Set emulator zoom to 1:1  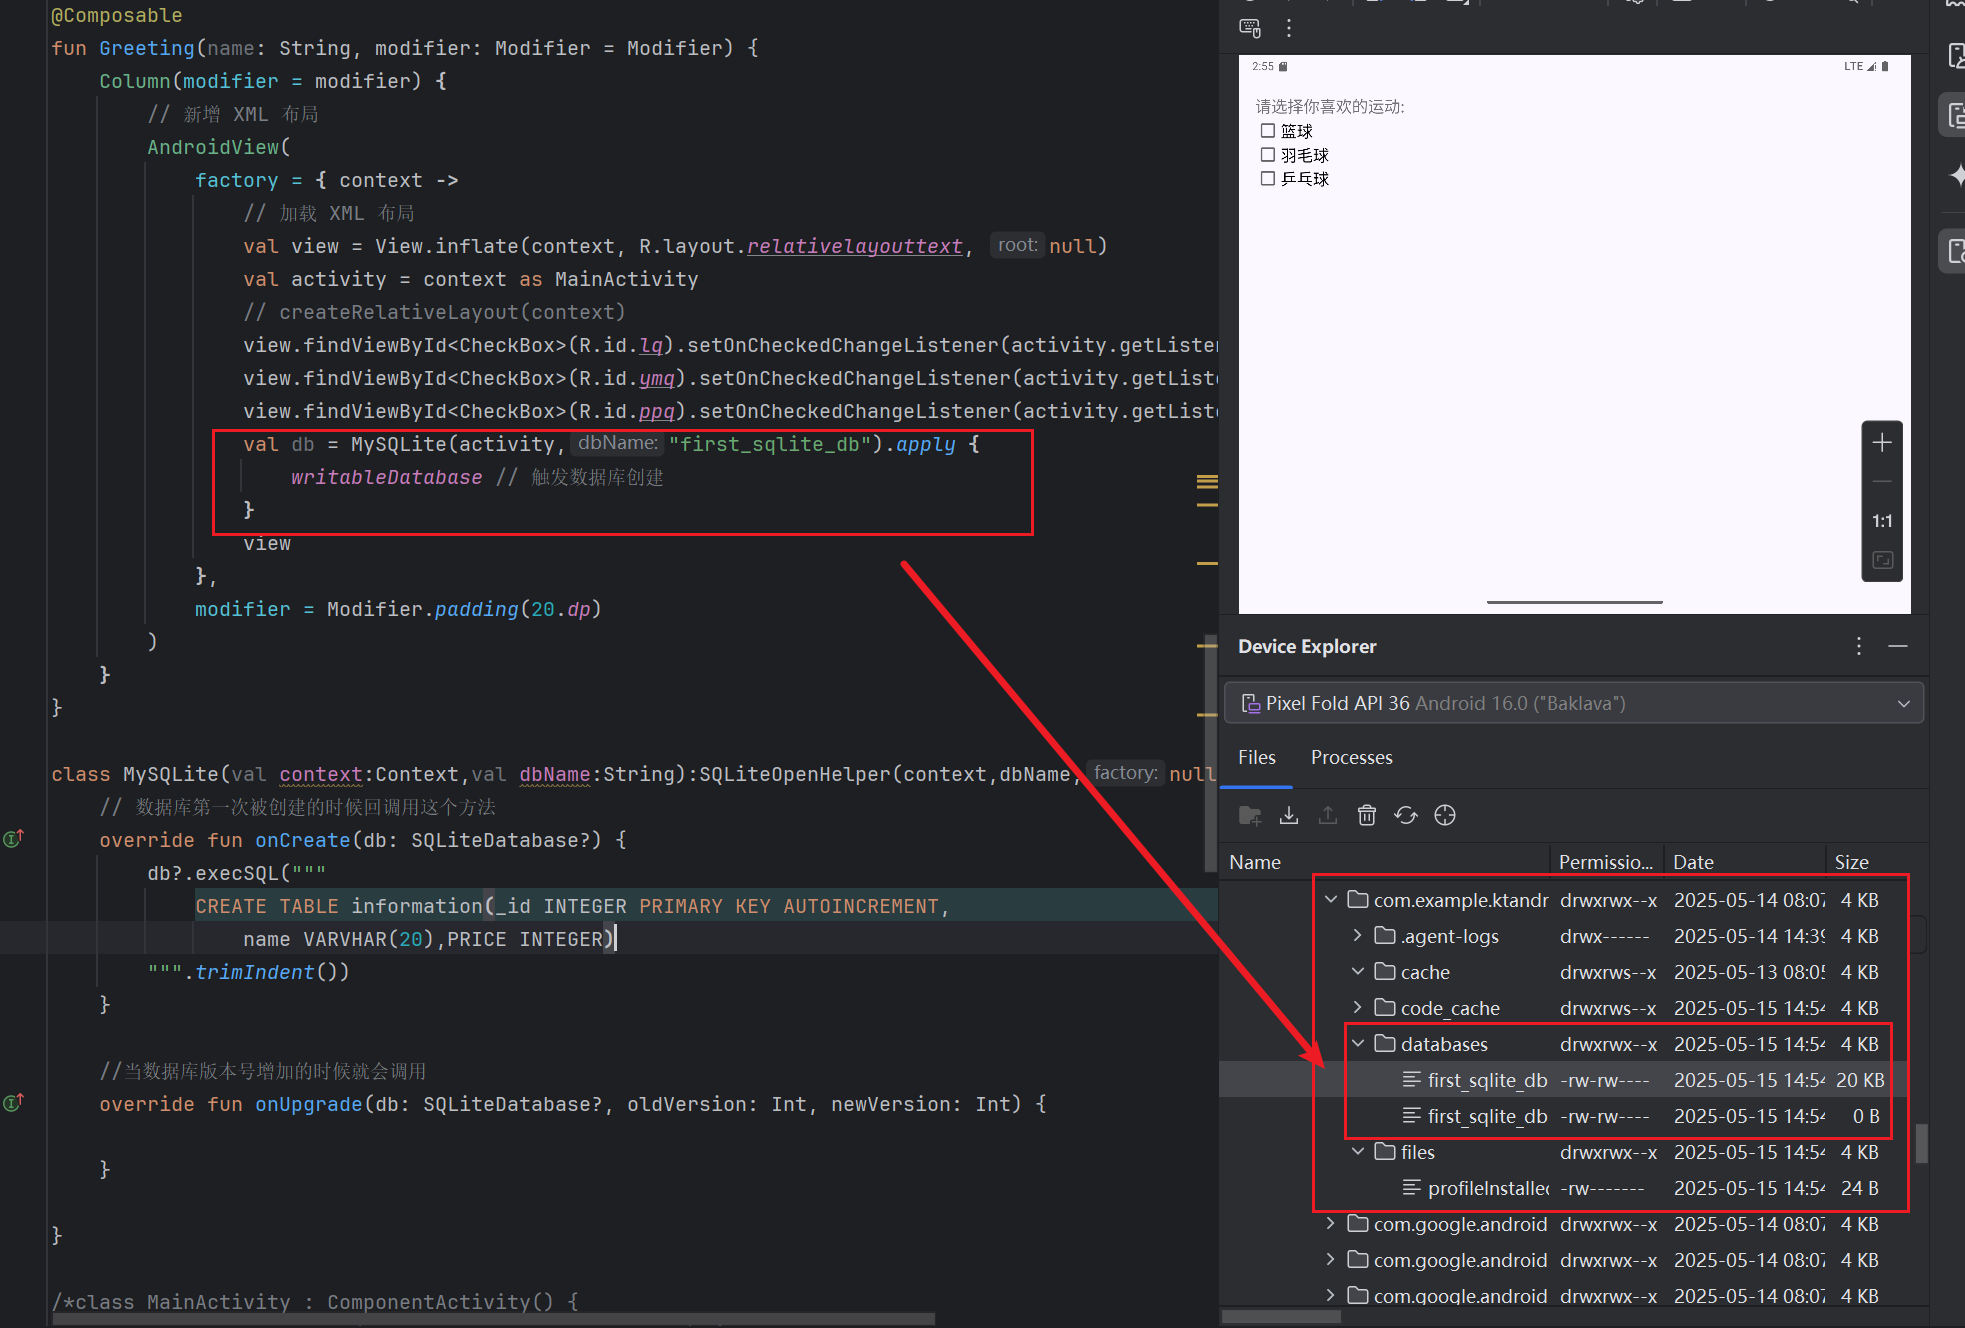click(x=1882, y=521)
